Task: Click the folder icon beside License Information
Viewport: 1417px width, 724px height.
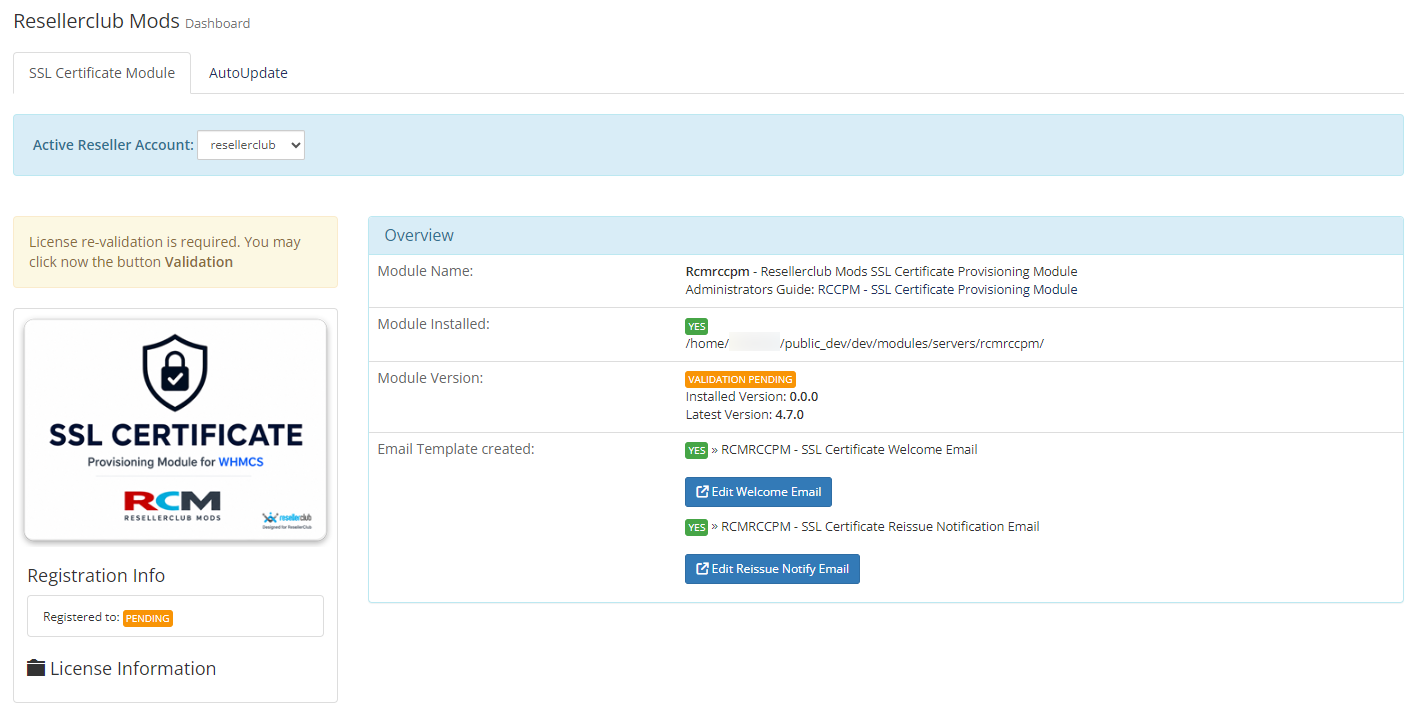Action: pyautogui.click(x=36, y=668)
